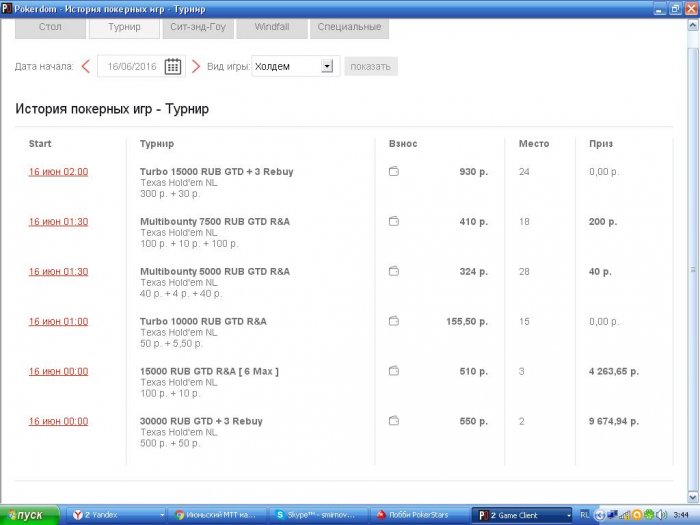Viewport: 700px width, 525px height.
Task: Click the Start column header
Action: click(40, 143)
